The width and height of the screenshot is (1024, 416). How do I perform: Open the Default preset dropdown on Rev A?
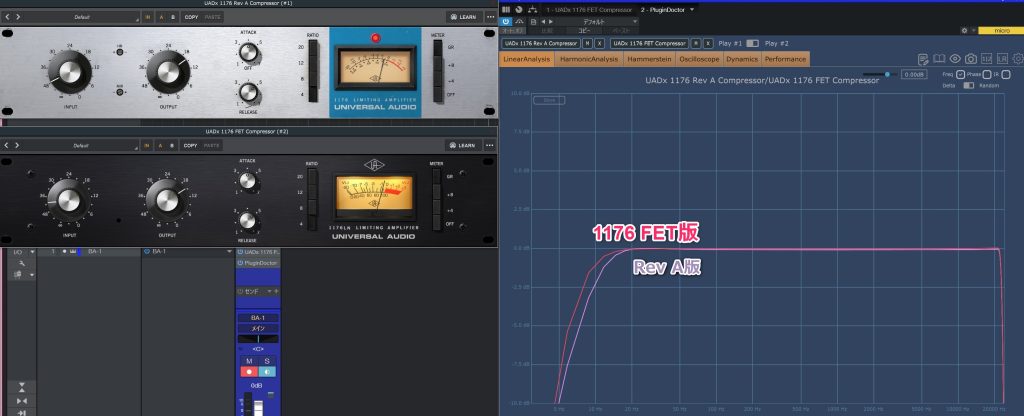pos(80,17)
